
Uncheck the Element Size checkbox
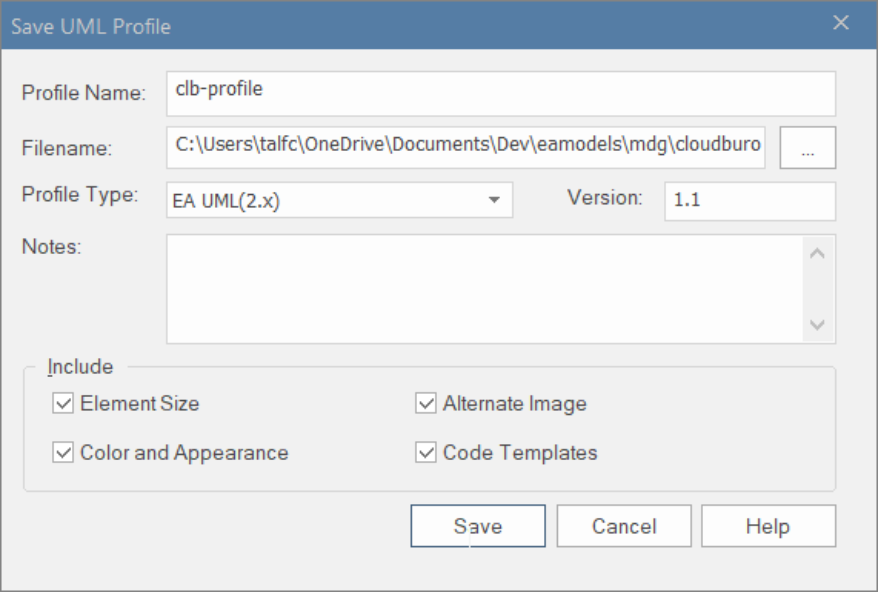64,404
